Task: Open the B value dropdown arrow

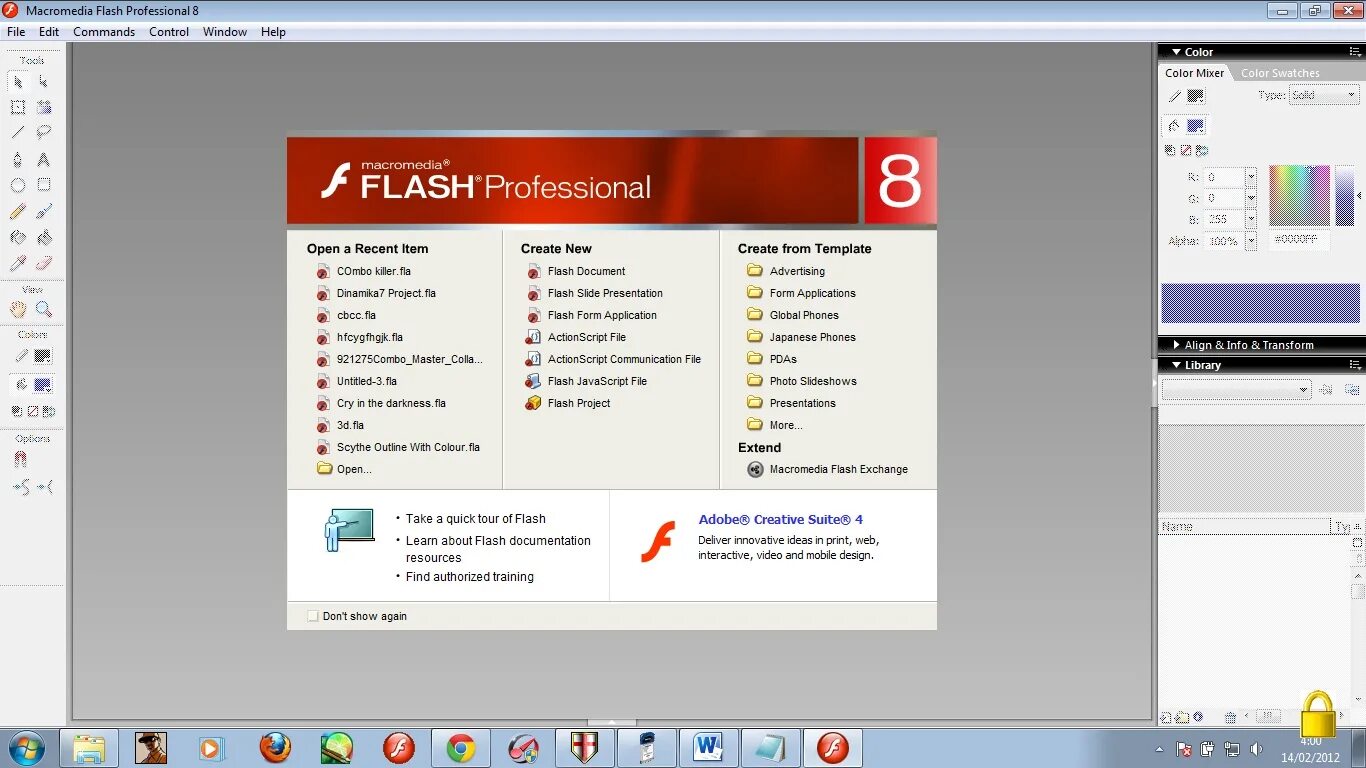Action: click(x=1250, y=220)
